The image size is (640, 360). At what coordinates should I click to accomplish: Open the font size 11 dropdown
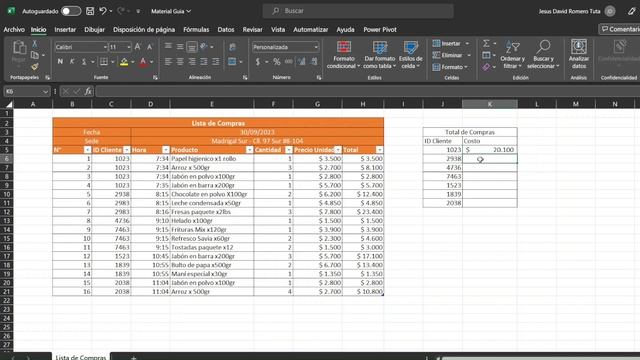129,47
